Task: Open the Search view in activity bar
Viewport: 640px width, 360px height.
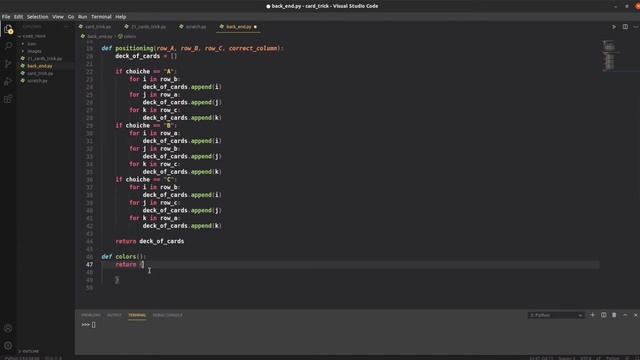Action: coord(8,46)
